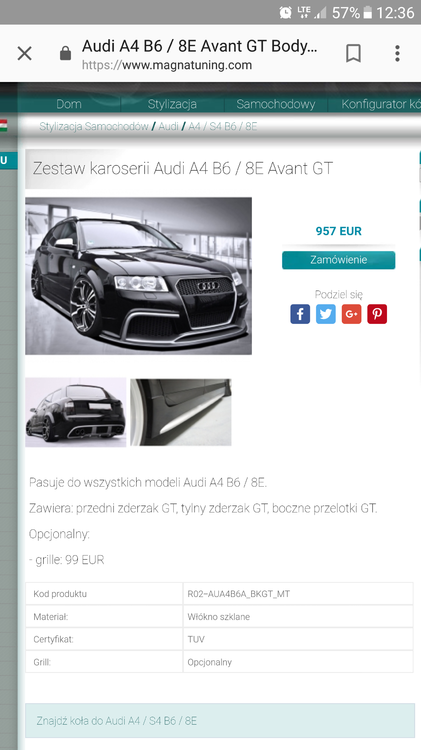This screenshot has width=421, height=750.
Task: Open the three-dot overflow menu
Action: point(397,54)
